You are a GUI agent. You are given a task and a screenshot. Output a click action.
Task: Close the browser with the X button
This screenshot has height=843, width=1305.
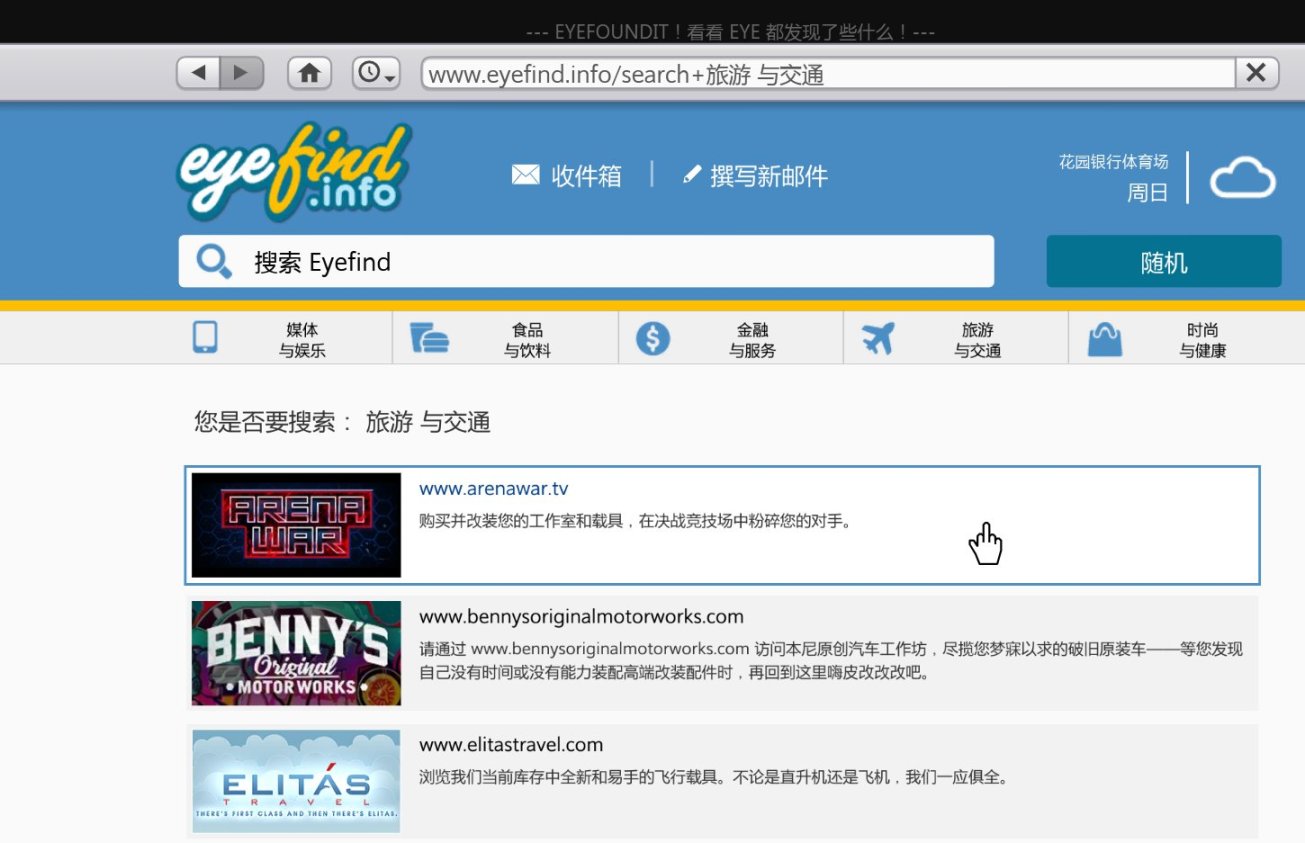[x=1257, y=73]
